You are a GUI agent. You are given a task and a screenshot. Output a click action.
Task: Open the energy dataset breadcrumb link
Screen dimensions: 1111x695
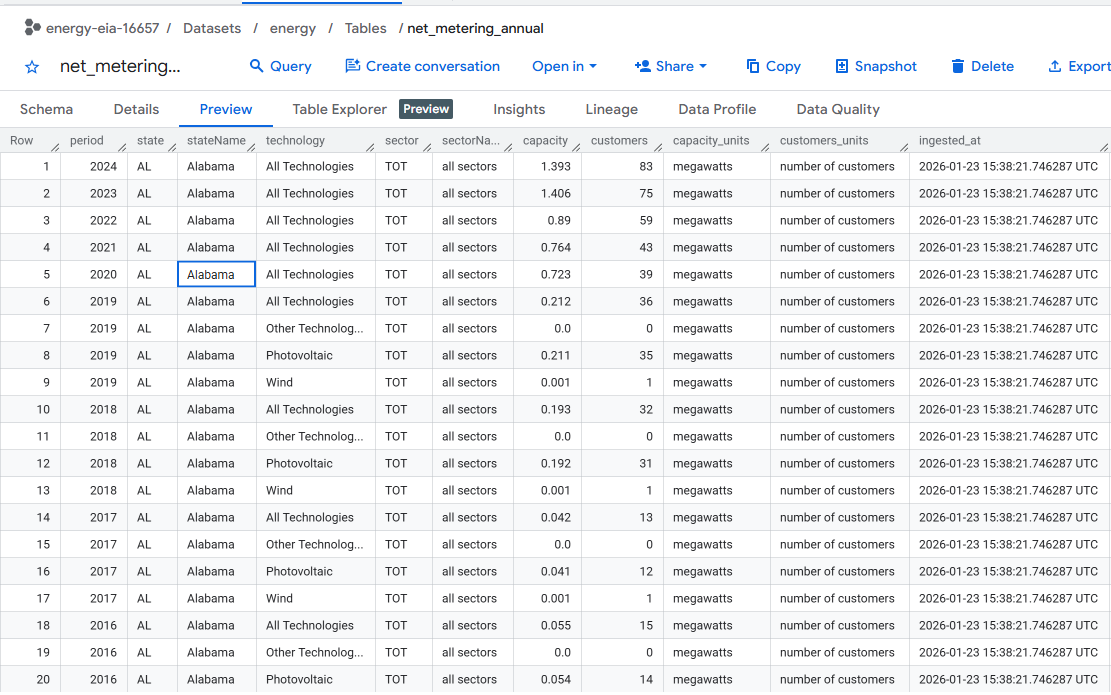pos(292,28)
